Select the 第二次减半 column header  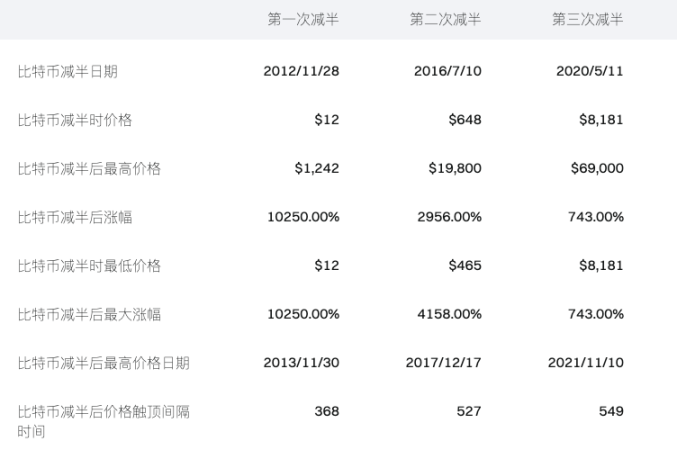[x=446, y=20]
